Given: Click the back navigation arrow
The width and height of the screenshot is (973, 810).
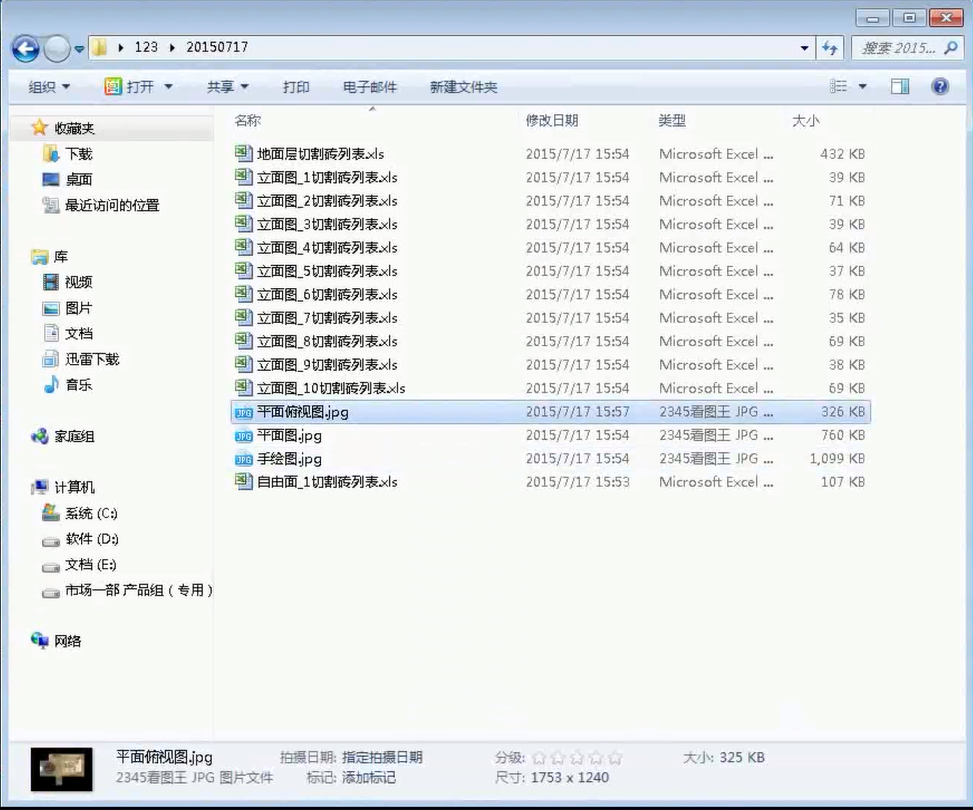Looking at the screenshot, I should tap(24, 48).
